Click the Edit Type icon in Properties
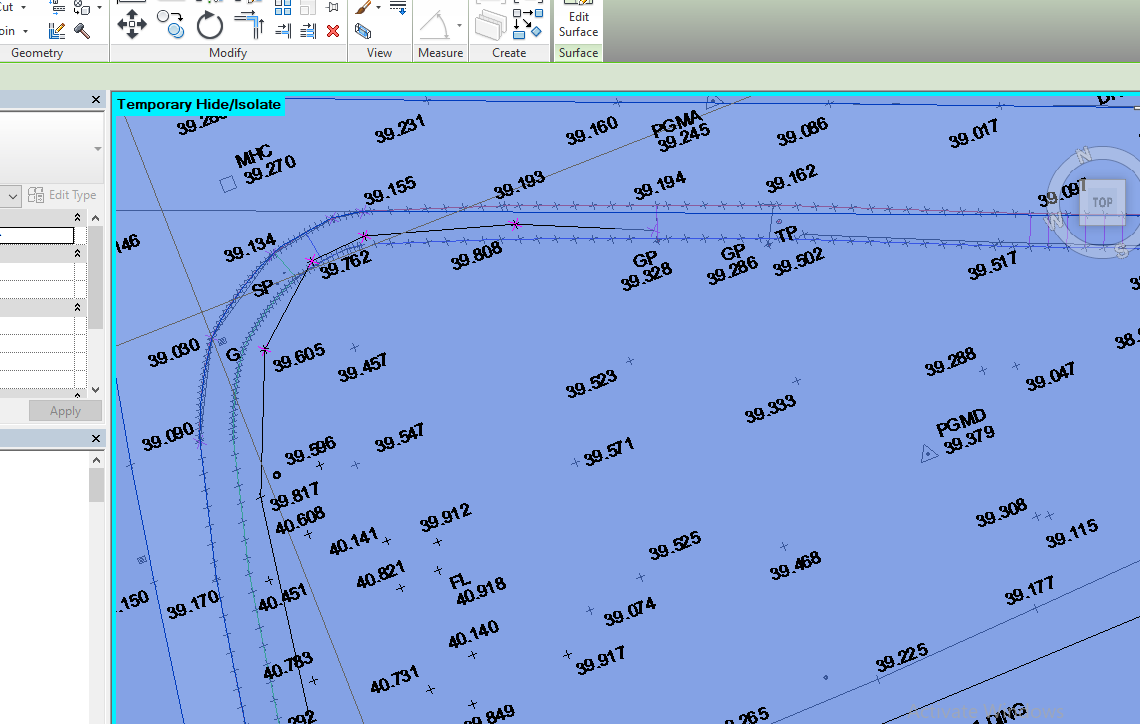The image size is (1140, 724). 36,195
